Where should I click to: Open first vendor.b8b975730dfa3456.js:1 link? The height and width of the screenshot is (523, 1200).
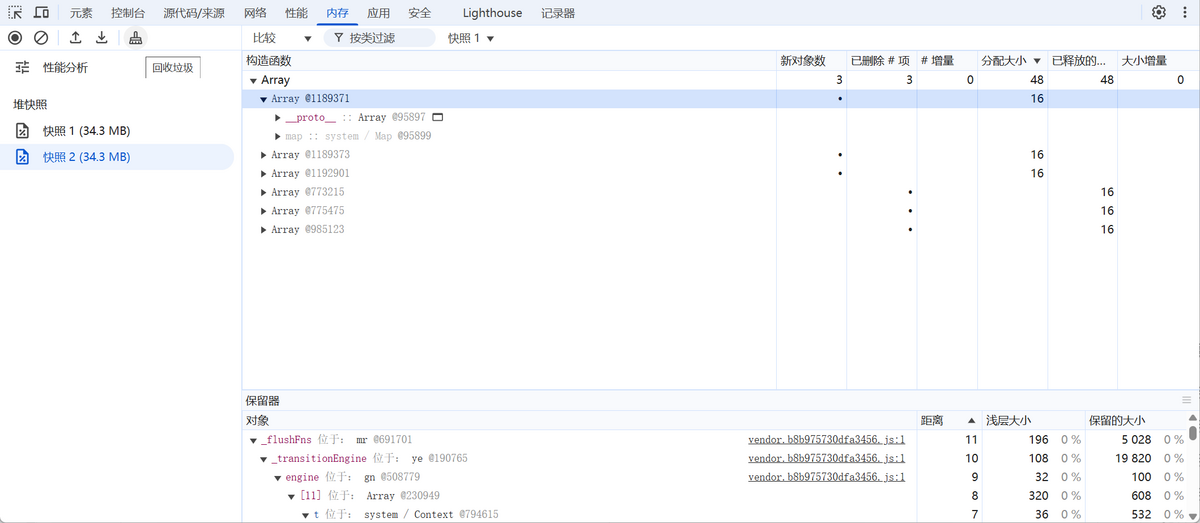click(826, 440)
